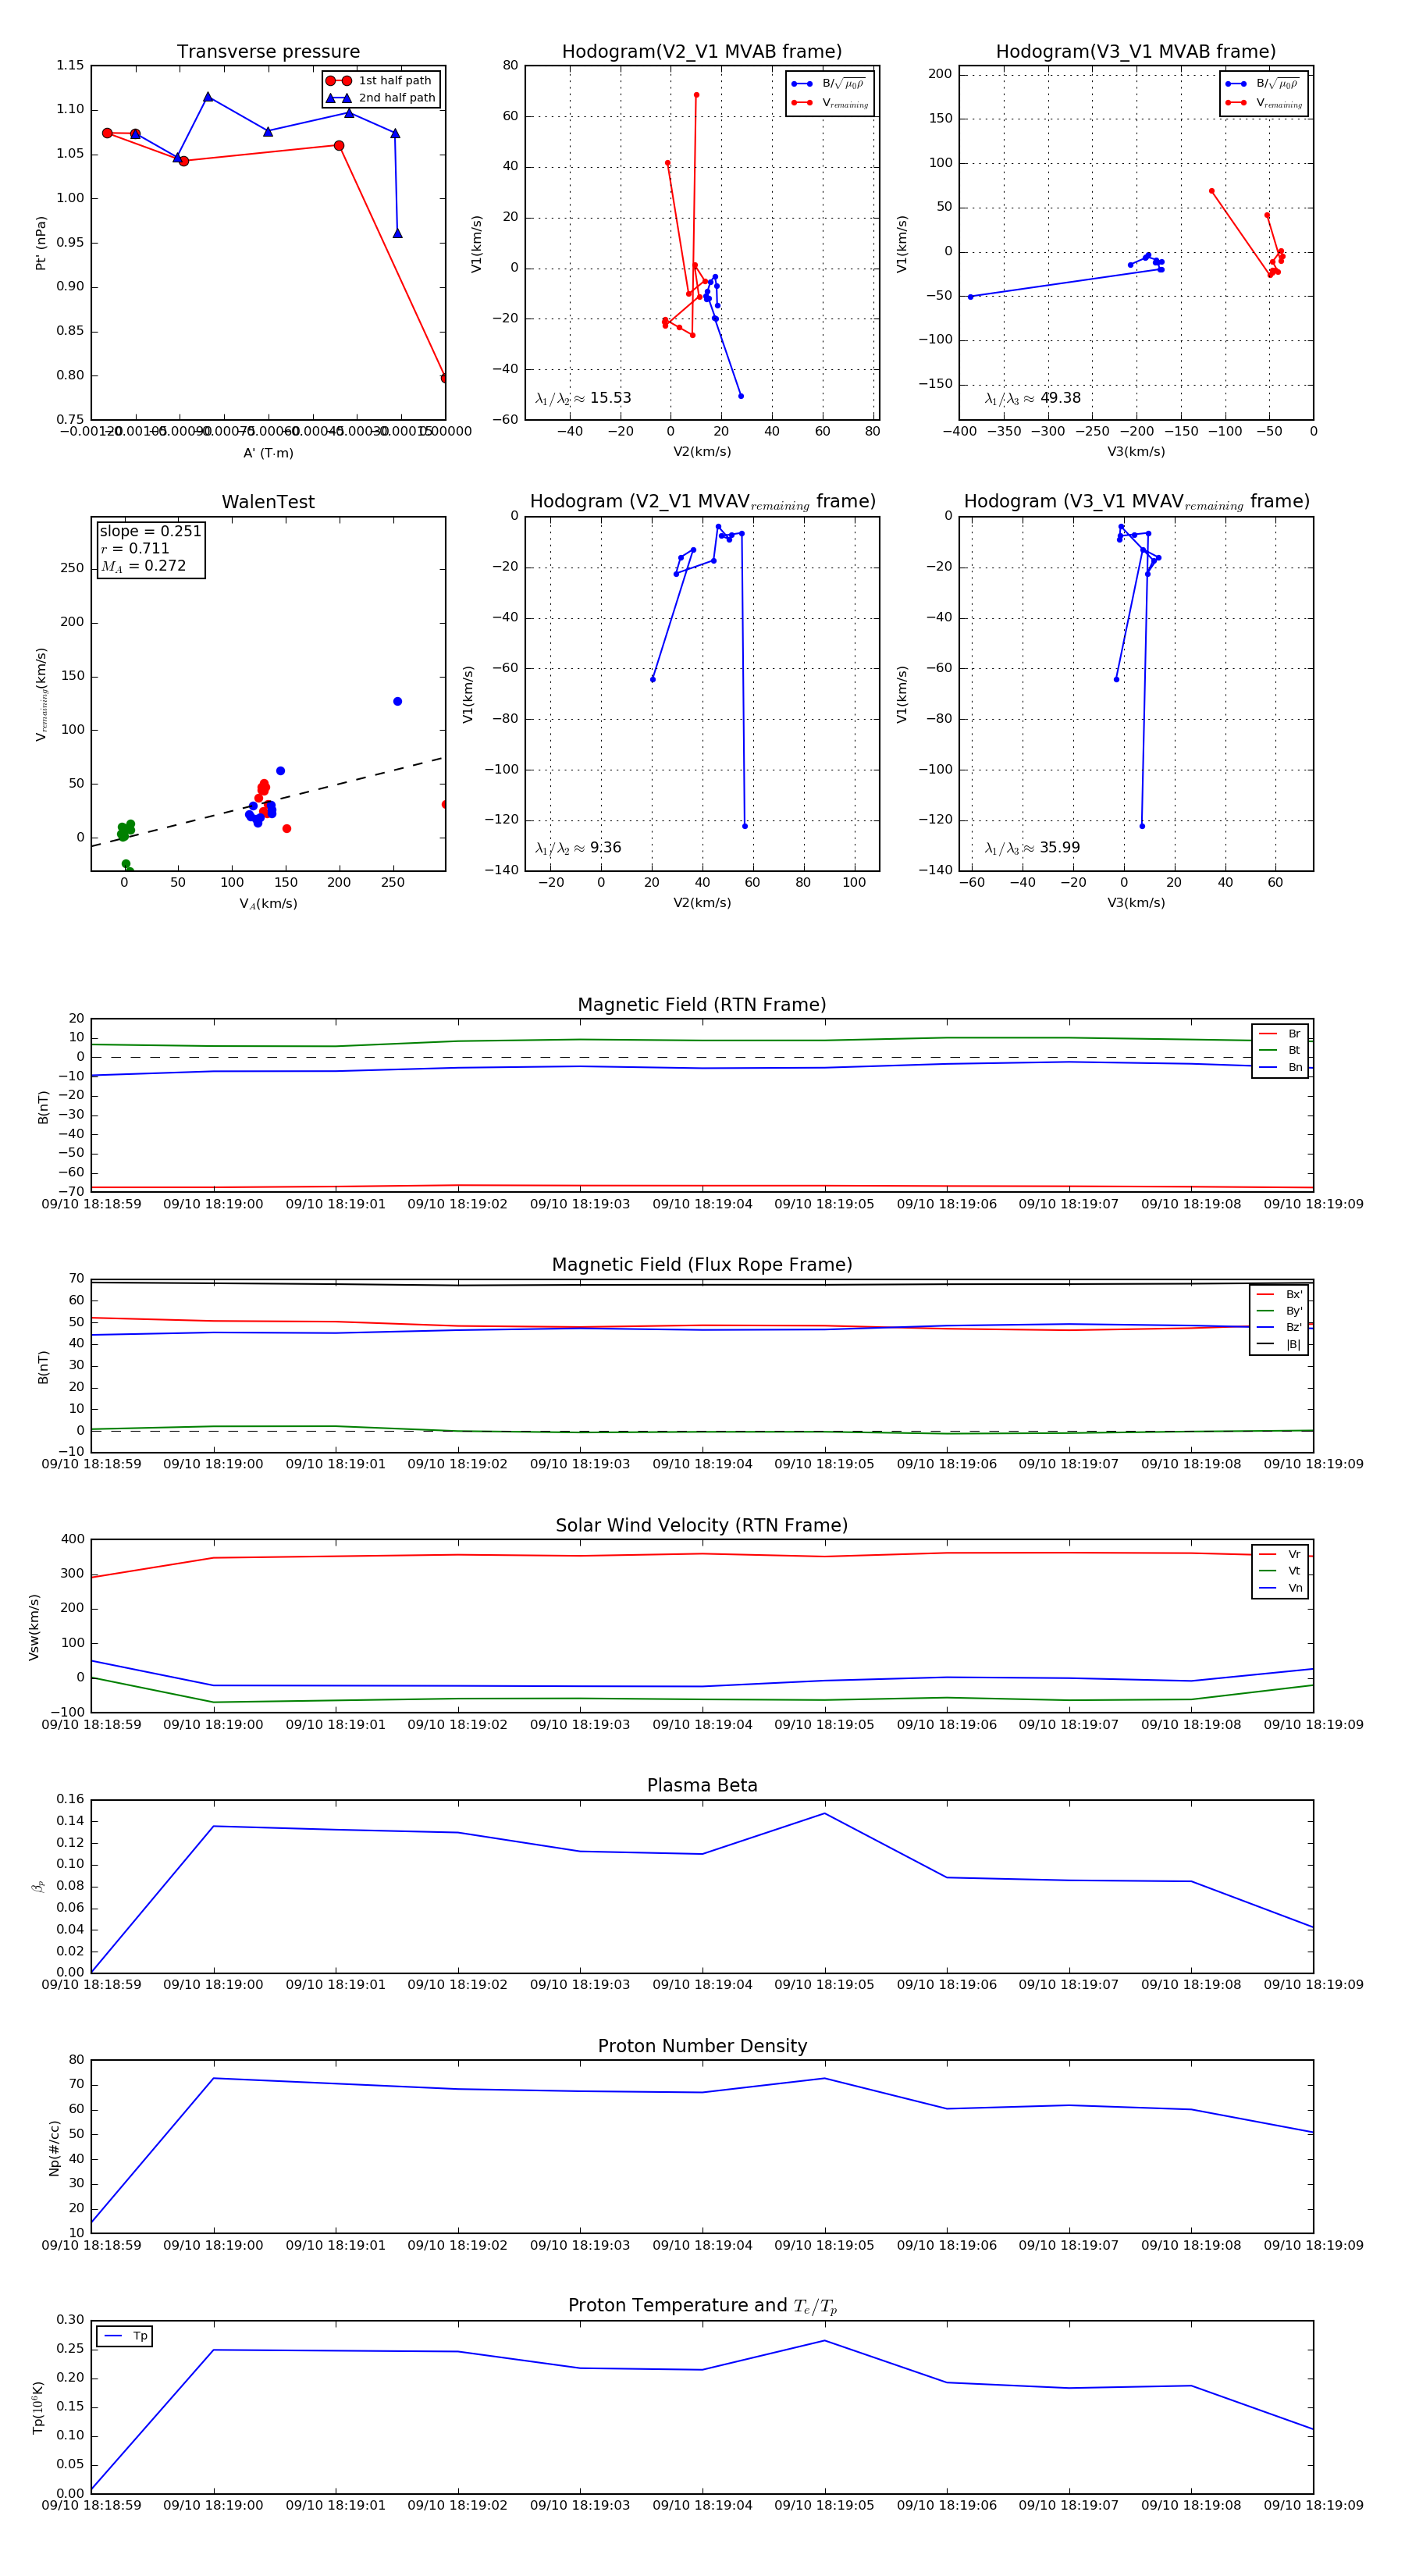
Task: Click the "Magnetic Field (Flux Rope Frame)" title
Action: (702, 1264)
